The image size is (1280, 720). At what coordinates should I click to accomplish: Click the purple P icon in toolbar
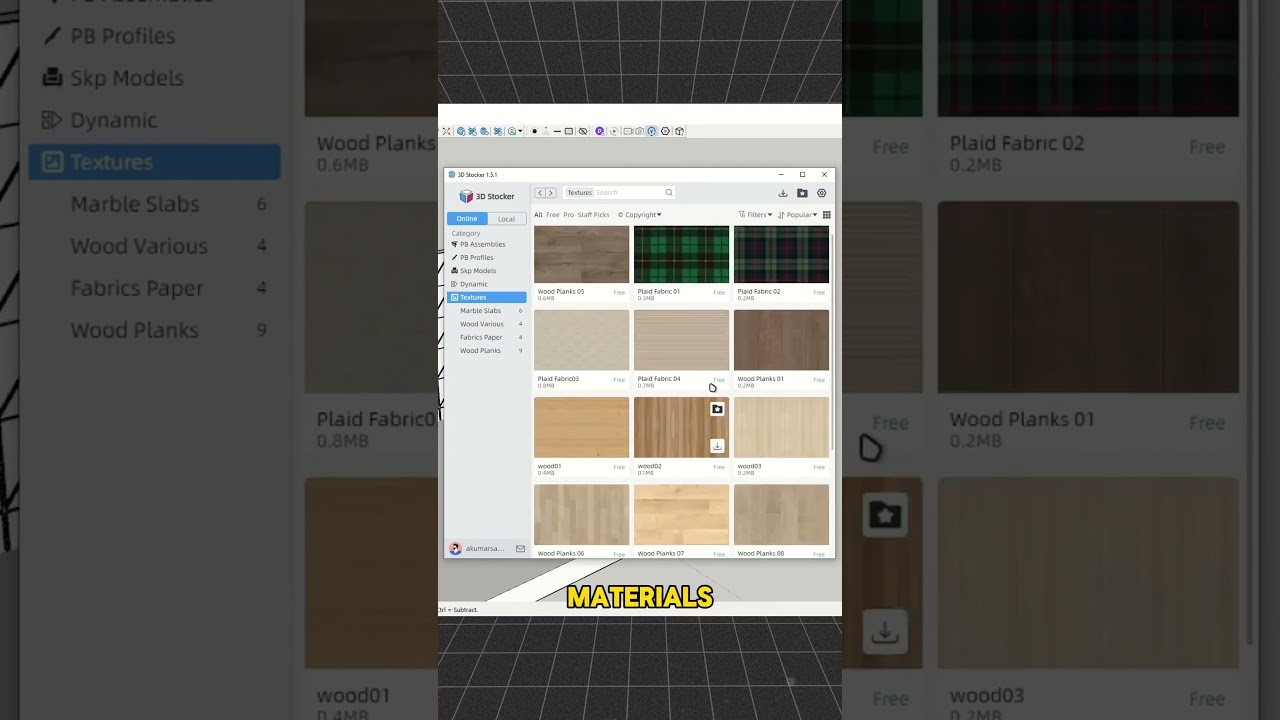(x=600, y=131)
